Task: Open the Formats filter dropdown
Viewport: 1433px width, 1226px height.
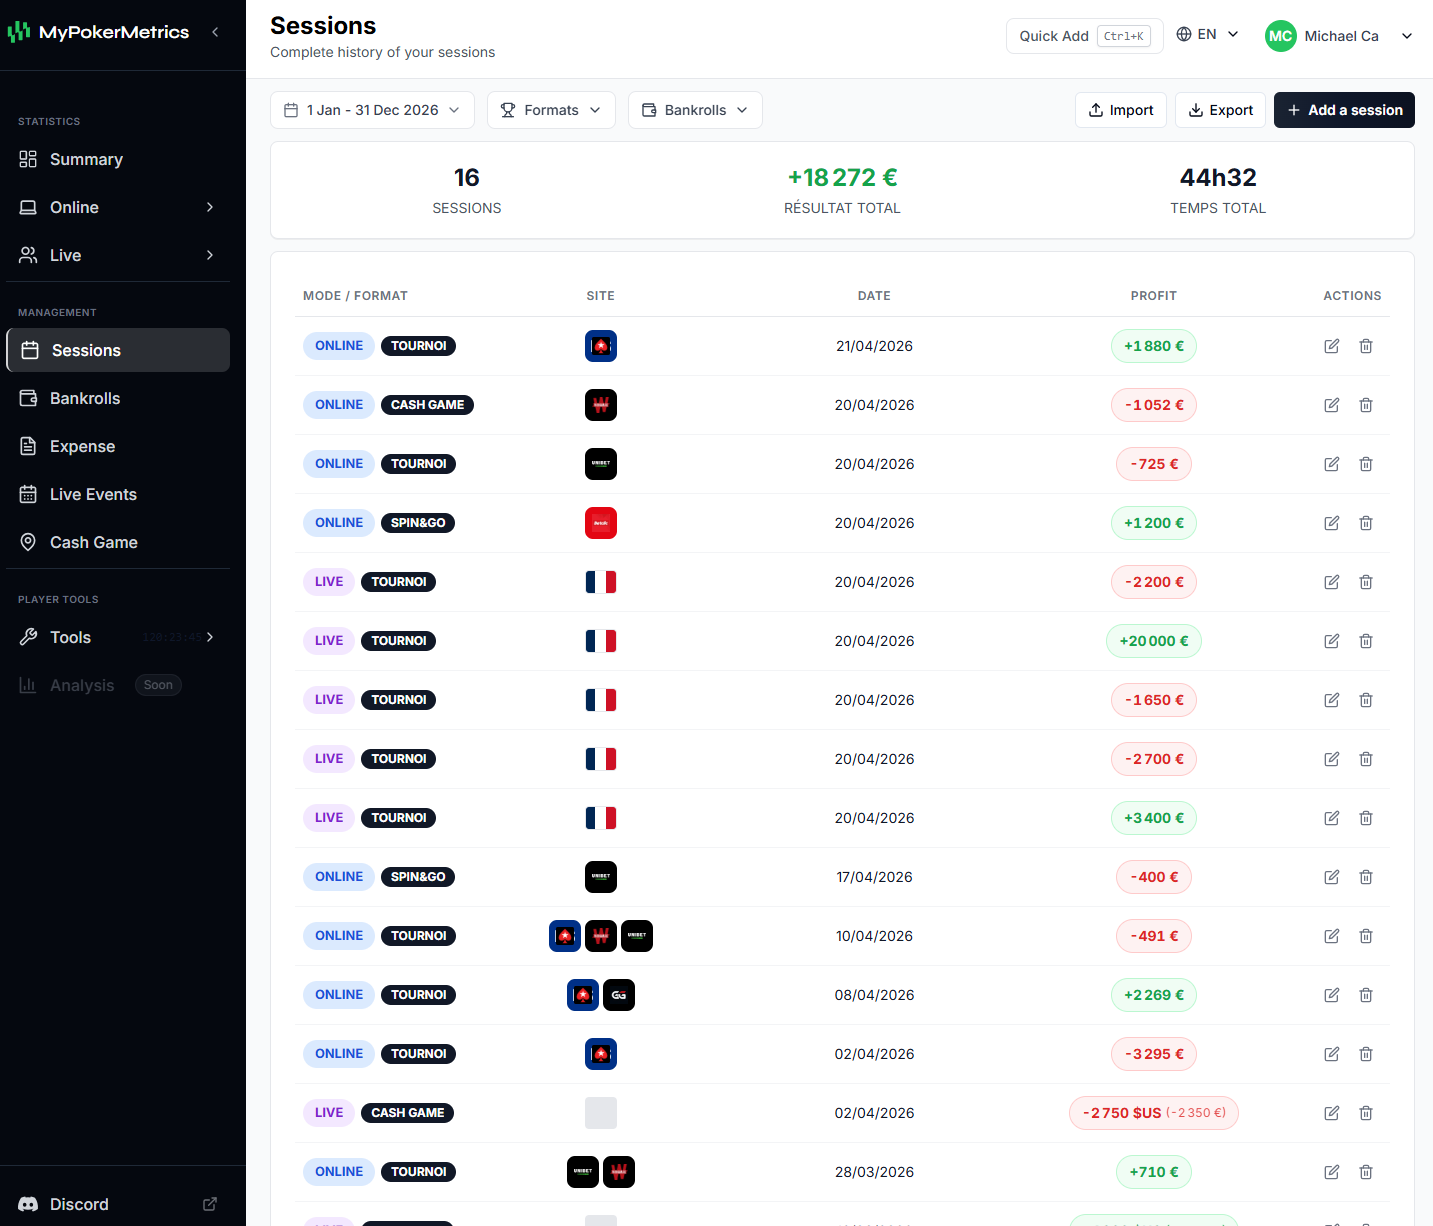Action: pos(551,110)
